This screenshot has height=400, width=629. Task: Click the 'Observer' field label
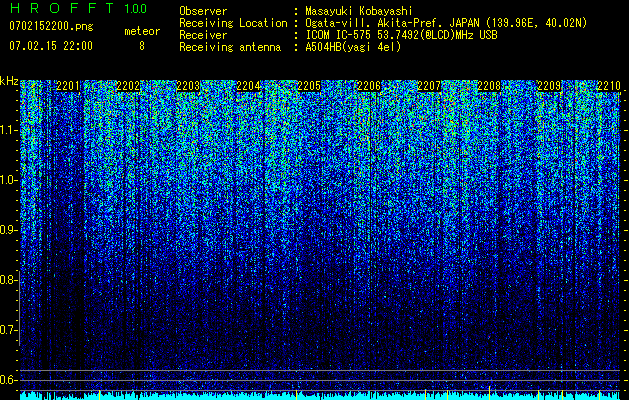coord(203,11)
